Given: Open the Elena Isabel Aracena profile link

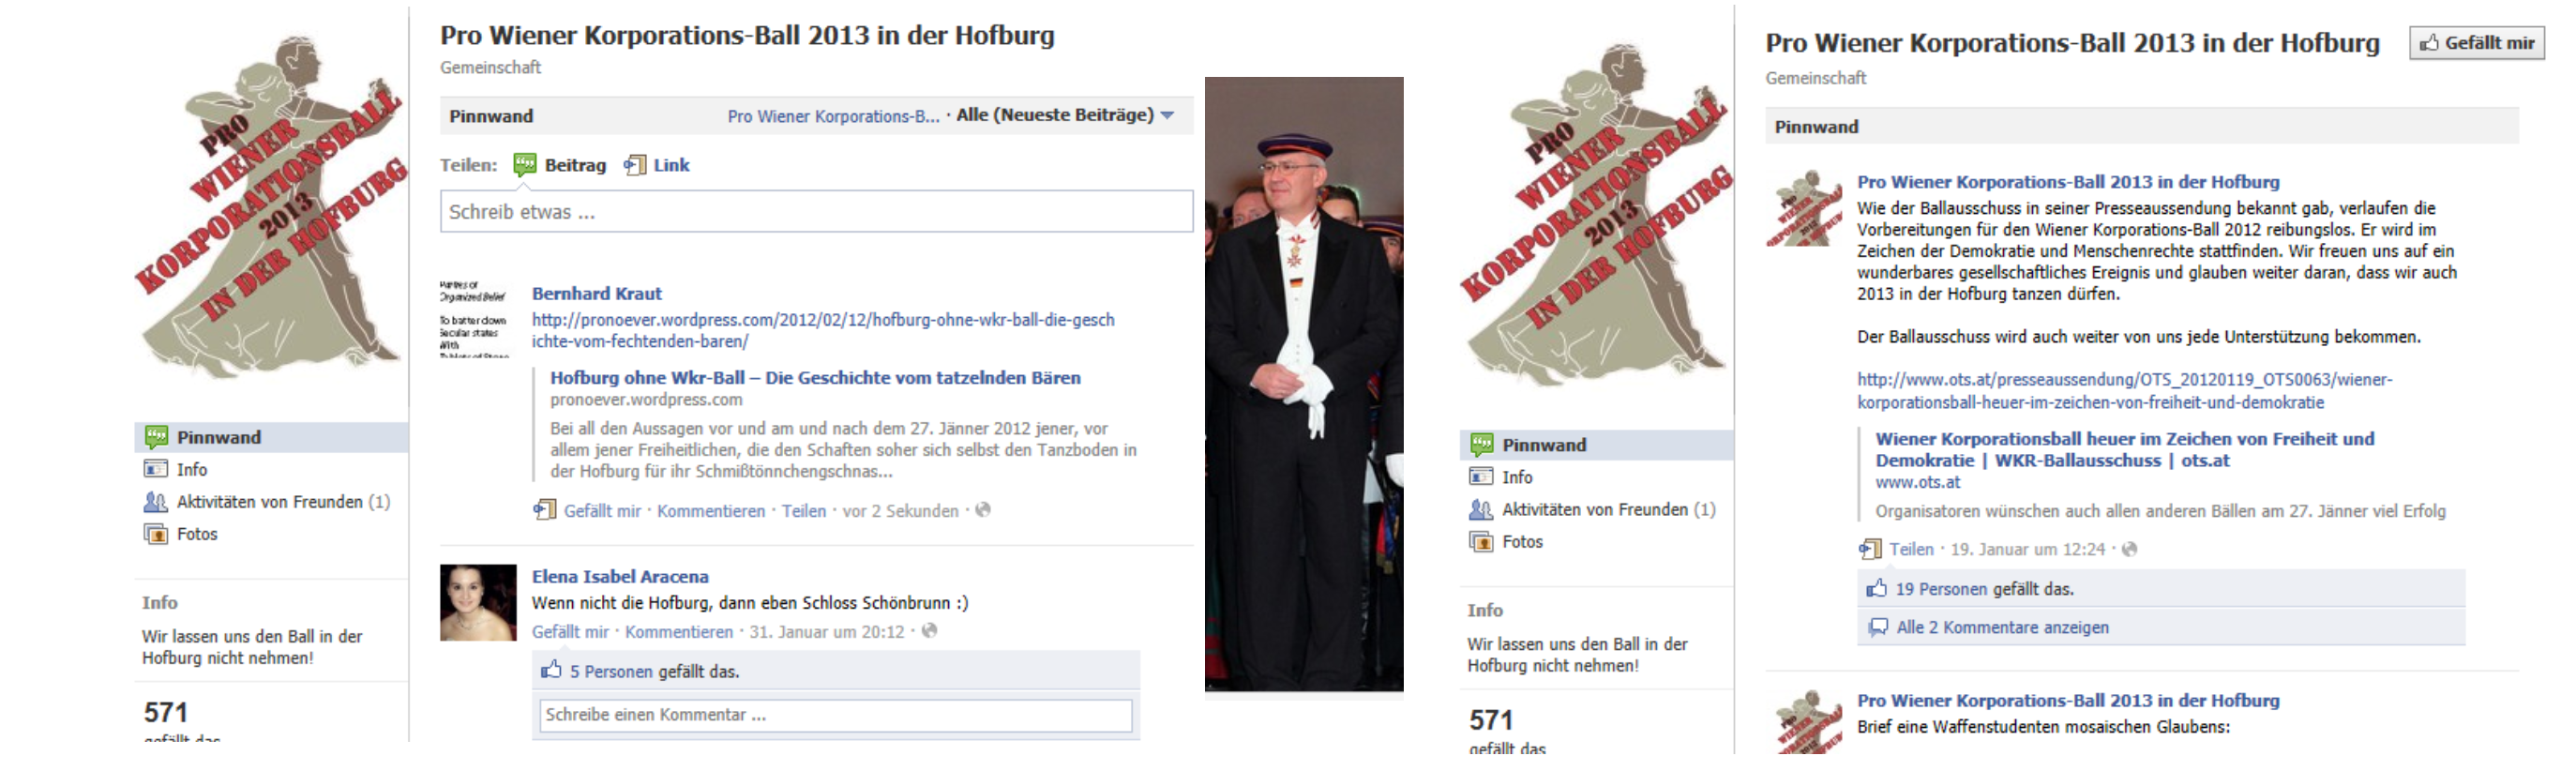Looking at the screenshot, I should pyautogui.click(x=620, y=576).
